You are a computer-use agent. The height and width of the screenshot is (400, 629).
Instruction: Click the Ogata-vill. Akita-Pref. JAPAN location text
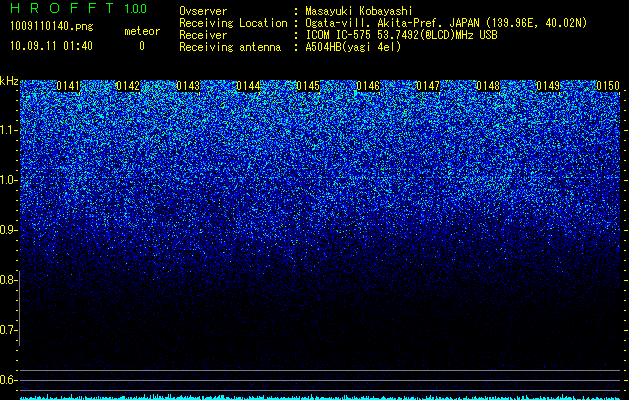[446, 23]
